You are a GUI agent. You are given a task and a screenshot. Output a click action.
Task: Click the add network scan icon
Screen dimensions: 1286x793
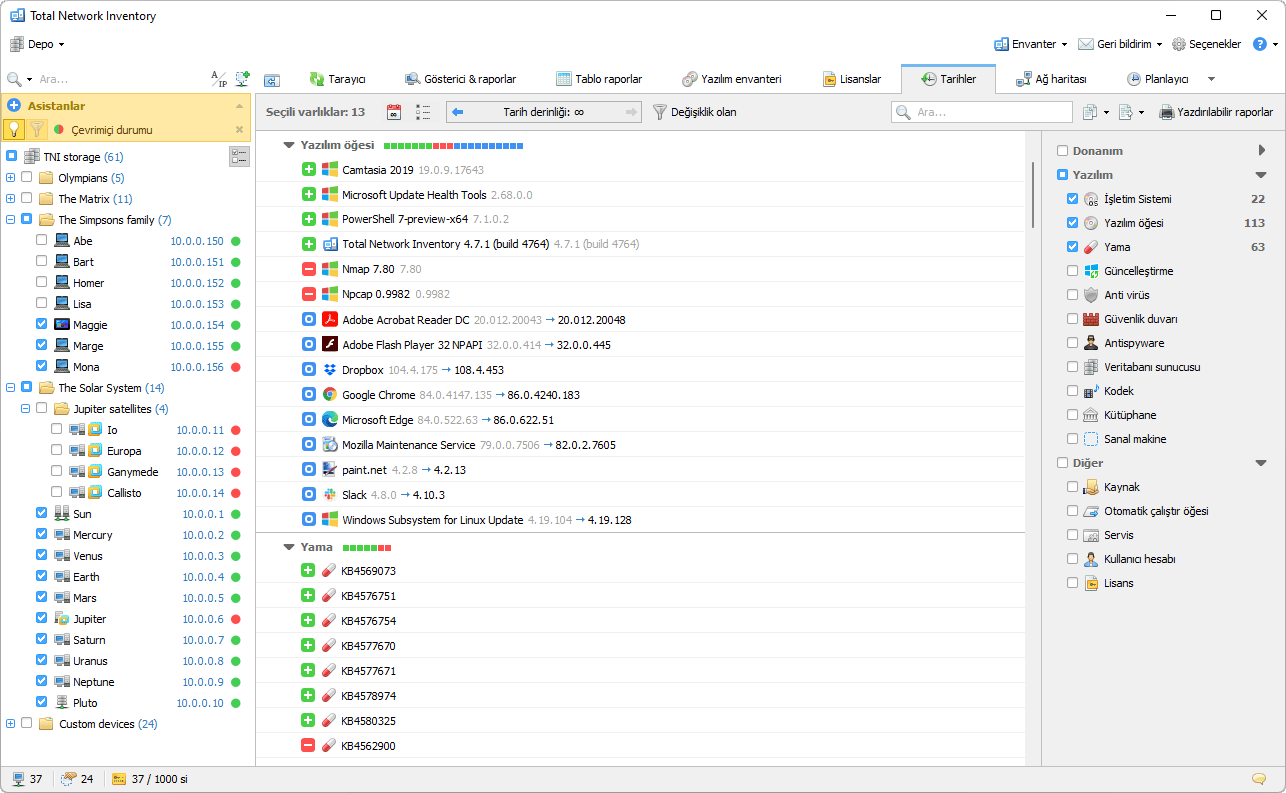pyautogui.click(x=242, y=79)
